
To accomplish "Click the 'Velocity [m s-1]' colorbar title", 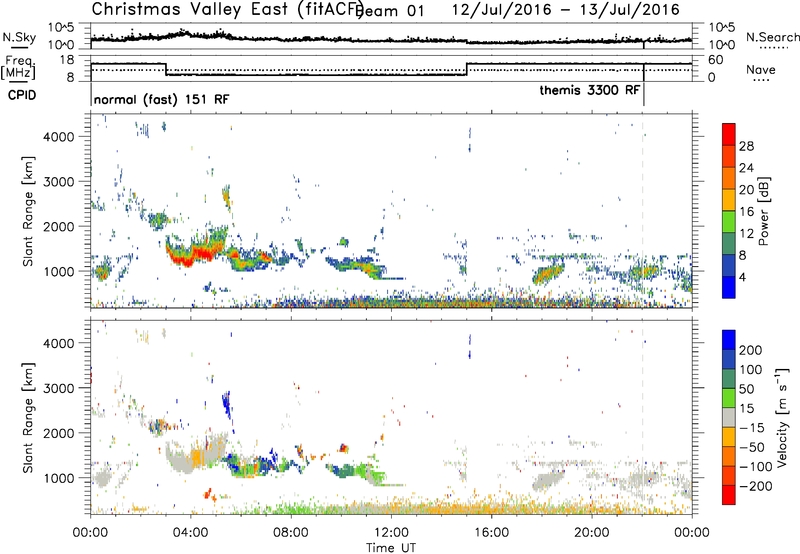I will coord(783,417).
